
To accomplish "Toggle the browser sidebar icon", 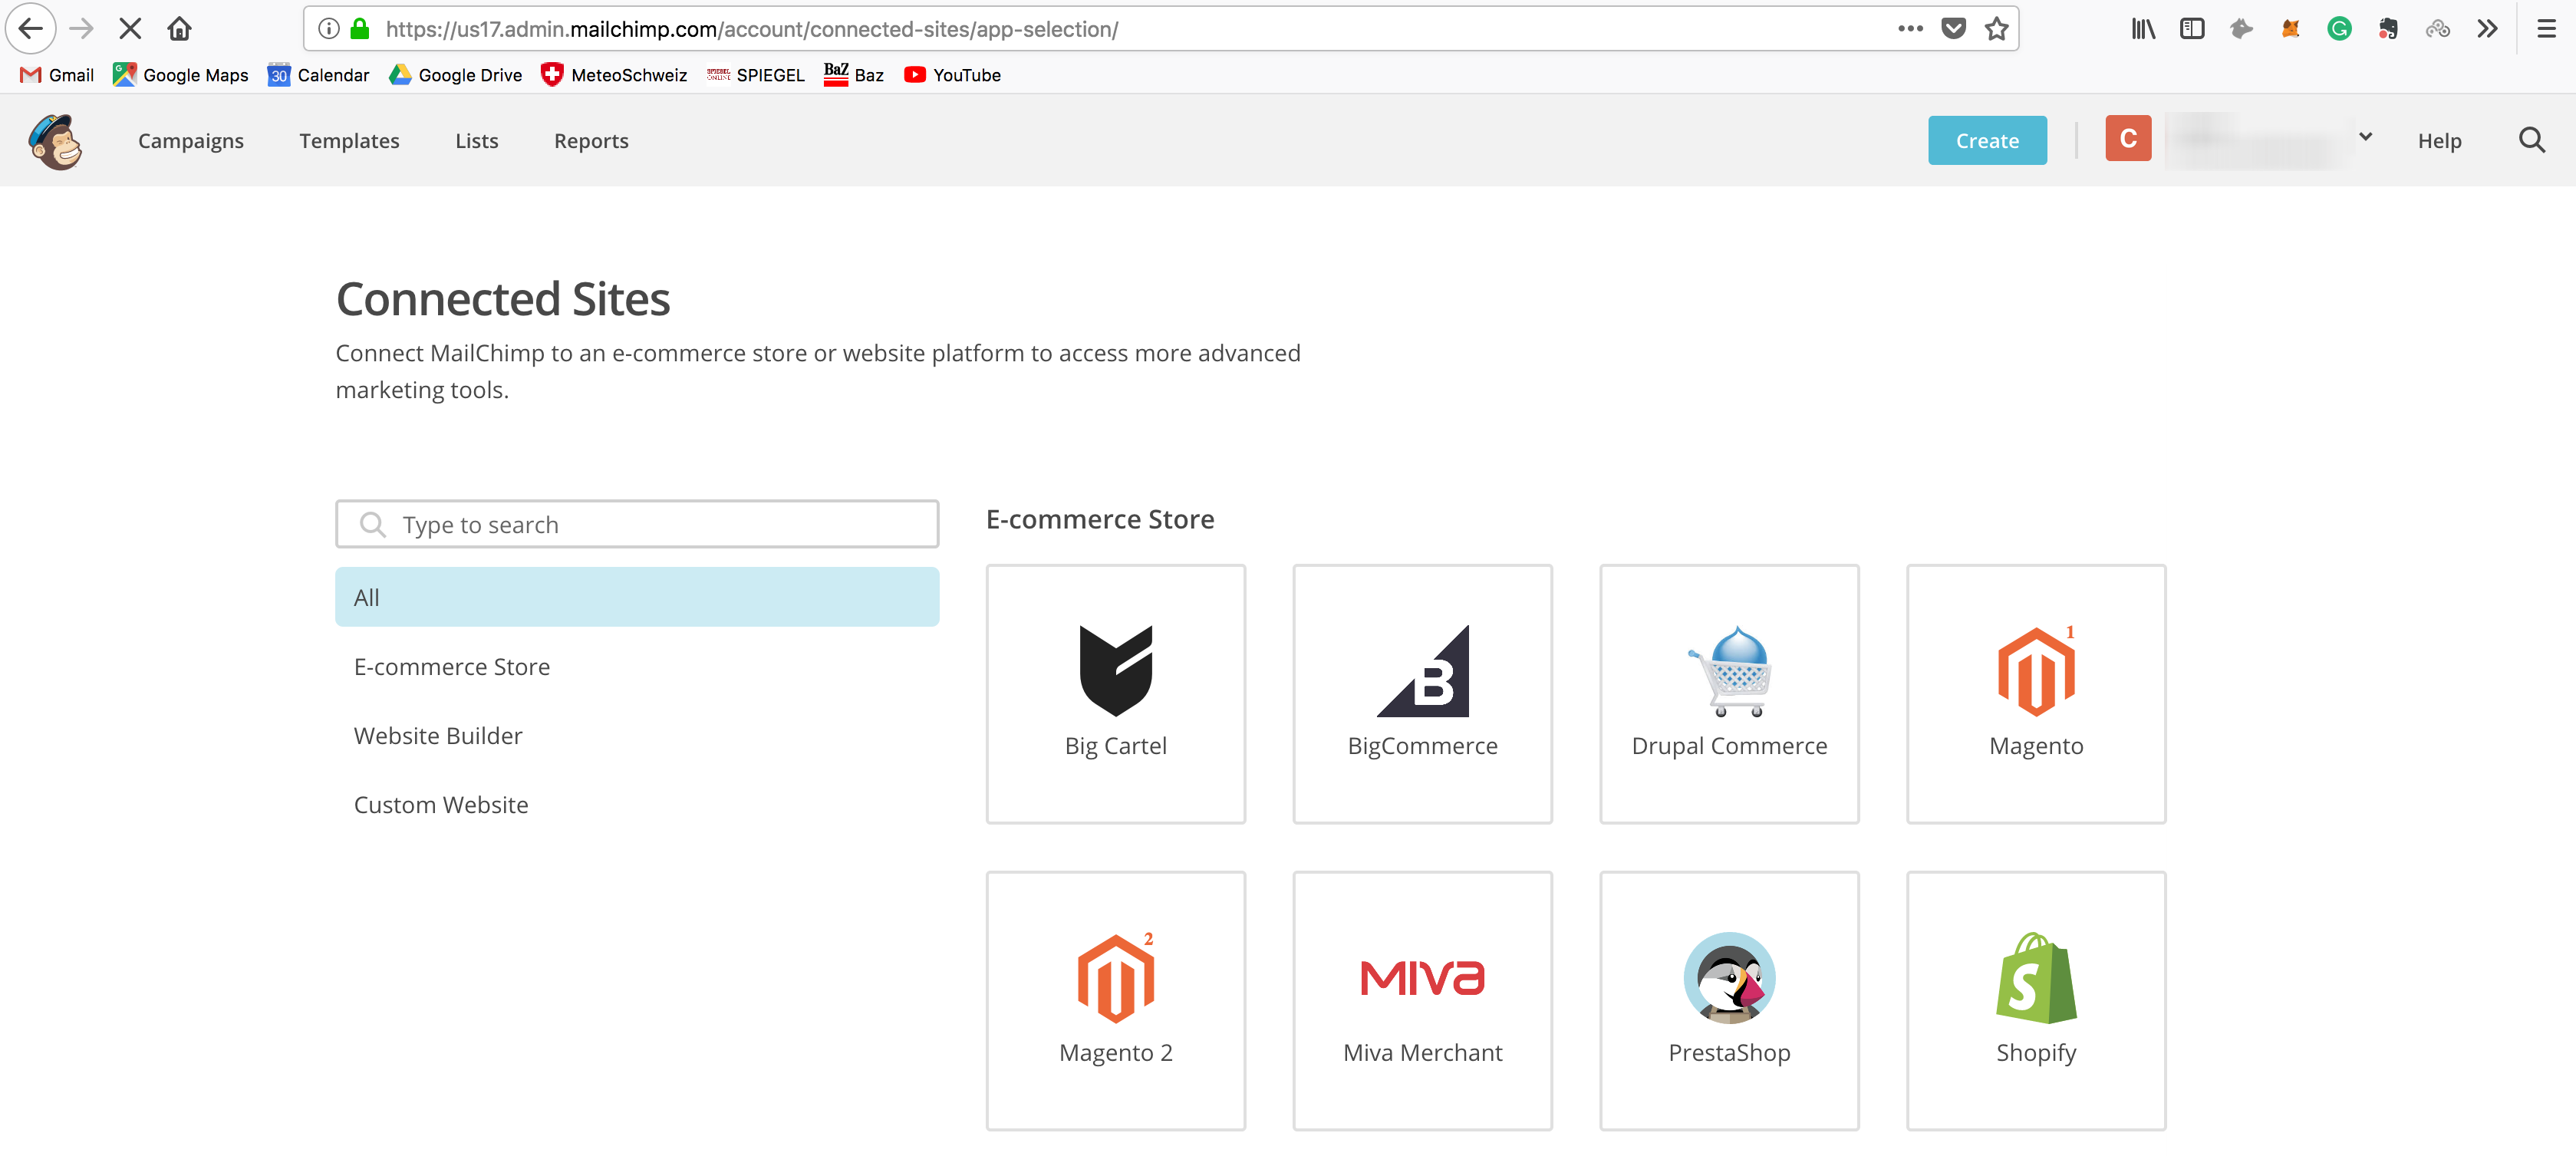I will pyautogui.click(x=2192, y=28).
